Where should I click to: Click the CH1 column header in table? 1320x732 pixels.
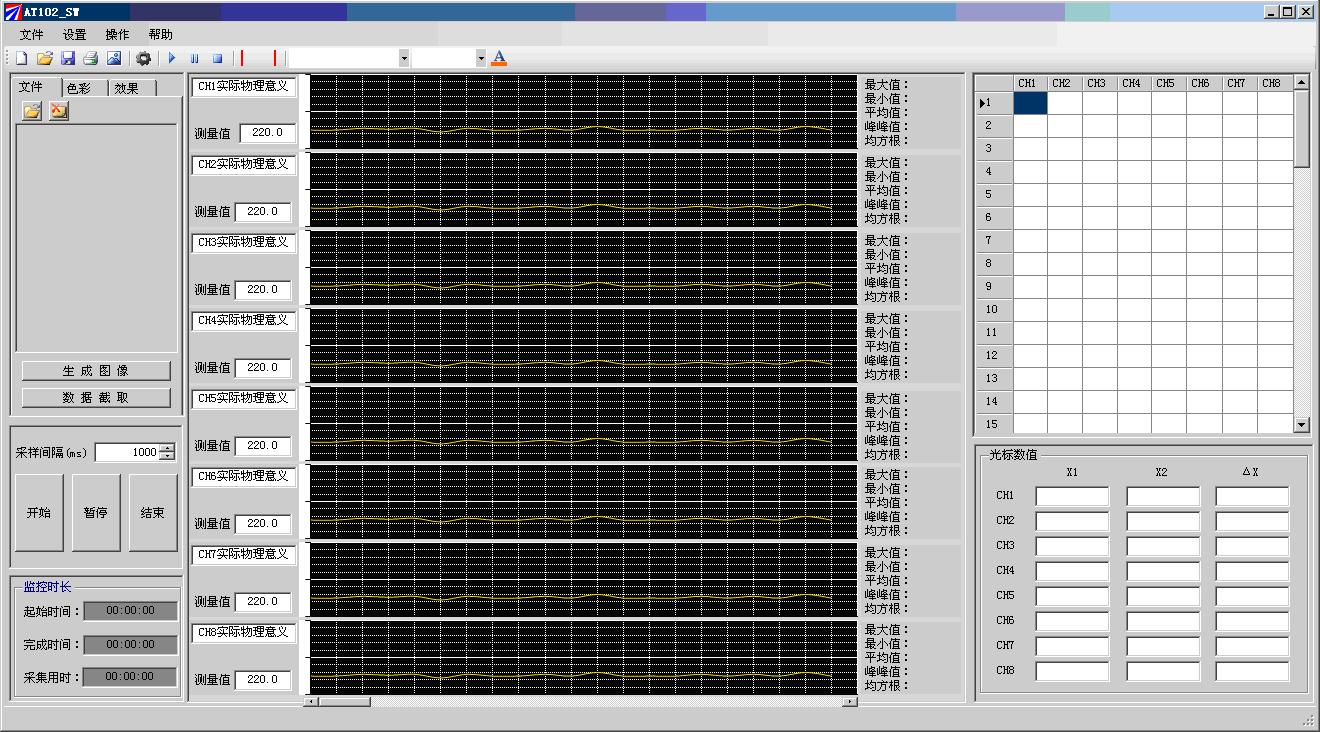(1030, 84)
